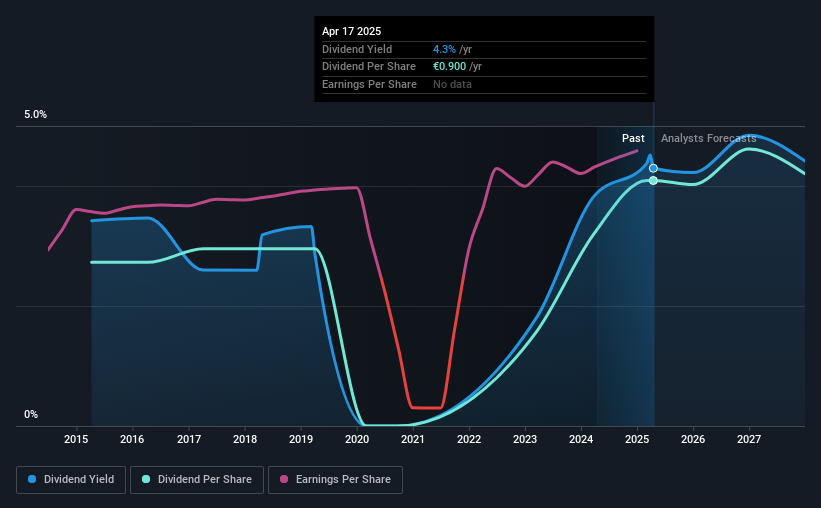This screenshot has width=821, height=508.
Task: Click the 2025 x-axis label
Action: [637, 439]
